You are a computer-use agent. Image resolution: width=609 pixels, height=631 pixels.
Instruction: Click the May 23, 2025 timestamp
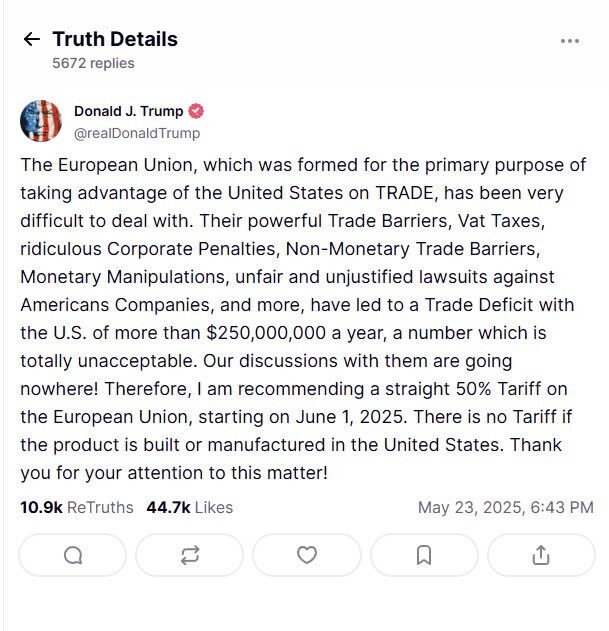pos(505,508)
